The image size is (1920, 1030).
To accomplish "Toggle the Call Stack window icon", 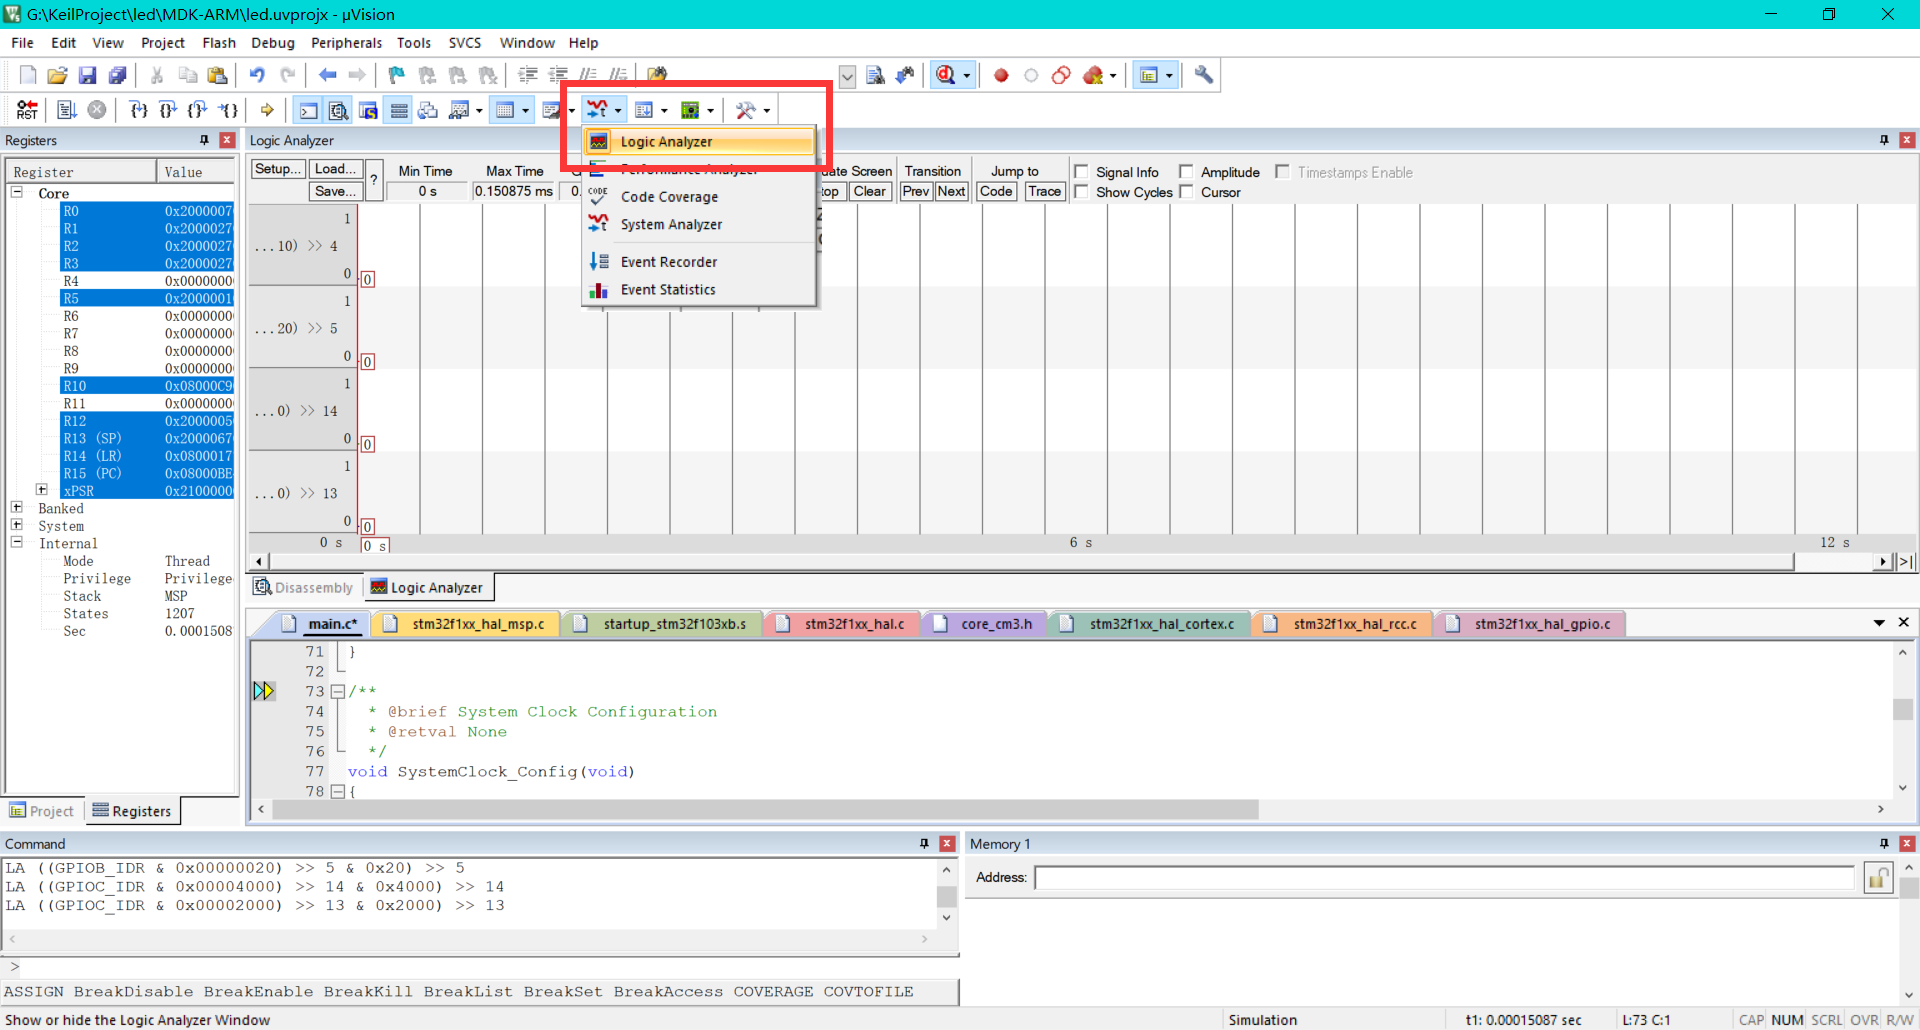I will pyautogui.click(x=429, y=110).
